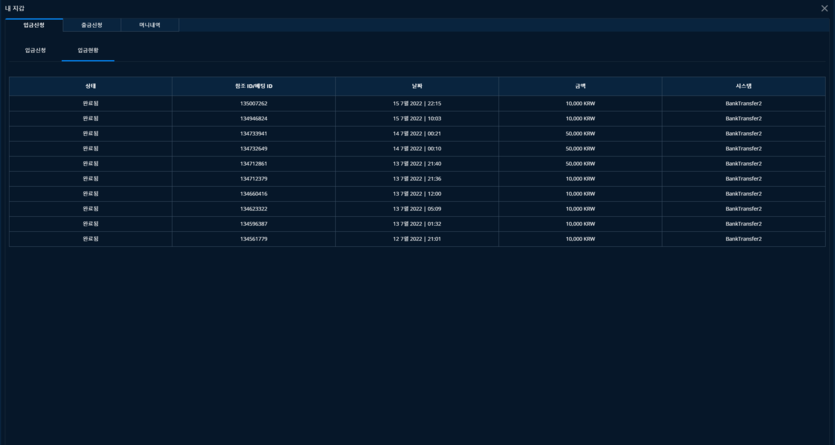Screen dimensions: 835x445
Task: Click date 15 7월 2022 | 10:03
Action: (417, 118)
